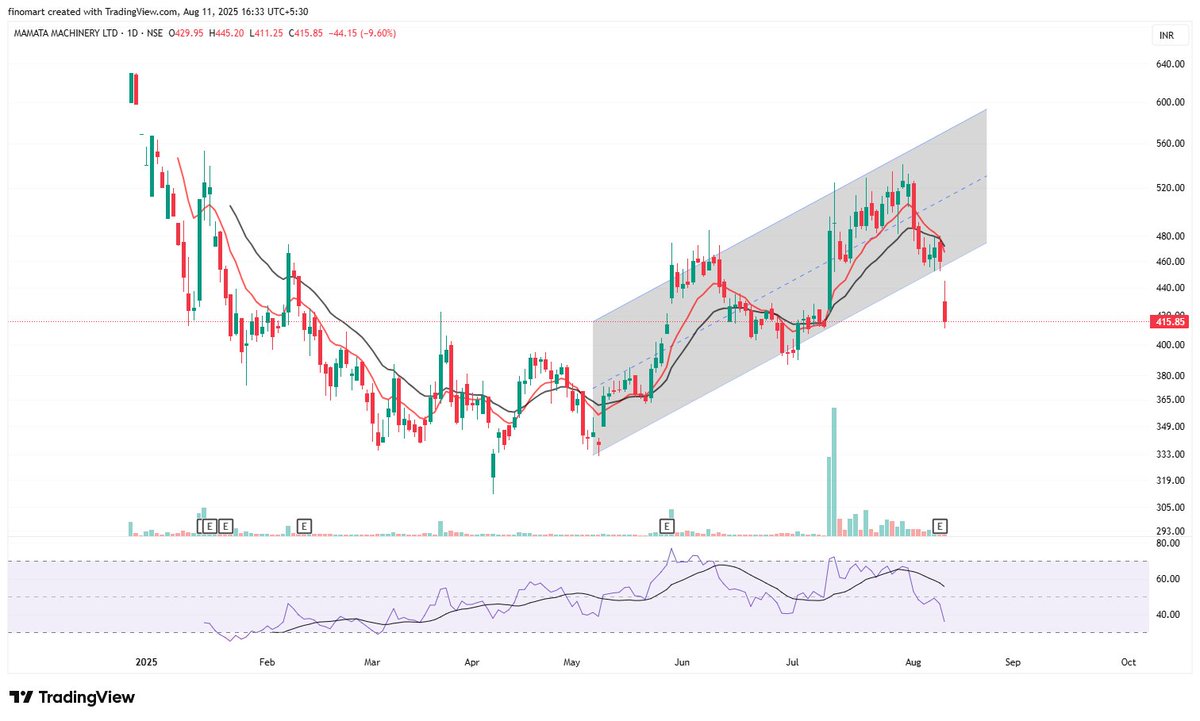Click the E earnings marker near early March
The width and height of the screenshot is (1200, 721).
click(303, 525)
